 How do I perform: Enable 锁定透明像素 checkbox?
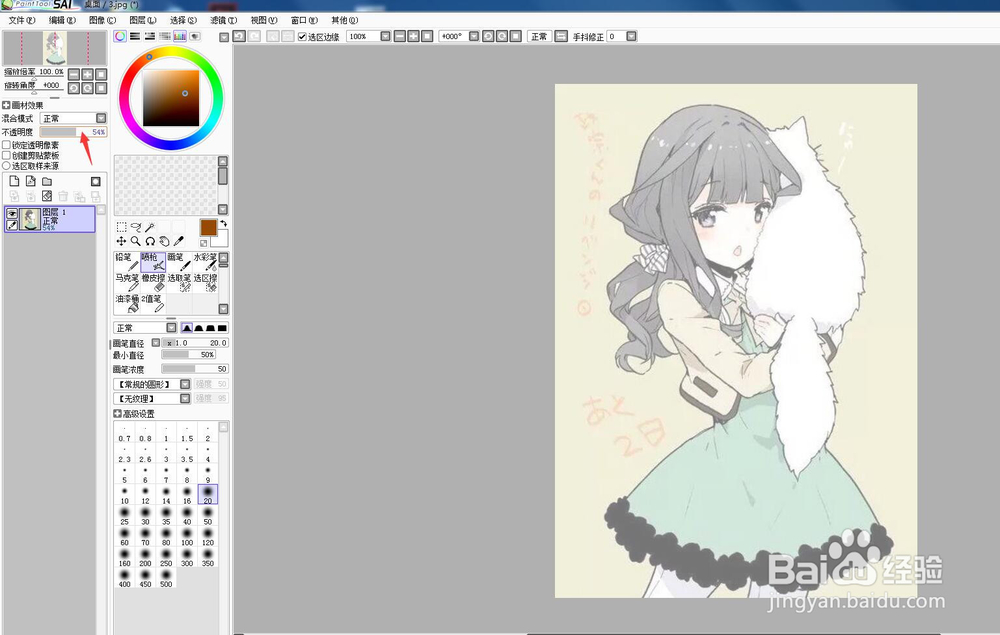pos(6,145)
